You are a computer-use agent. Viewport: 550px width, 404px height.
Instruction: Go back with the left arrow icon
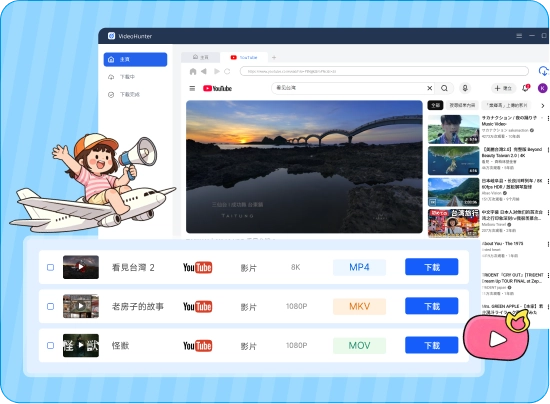tap(204, 72)
